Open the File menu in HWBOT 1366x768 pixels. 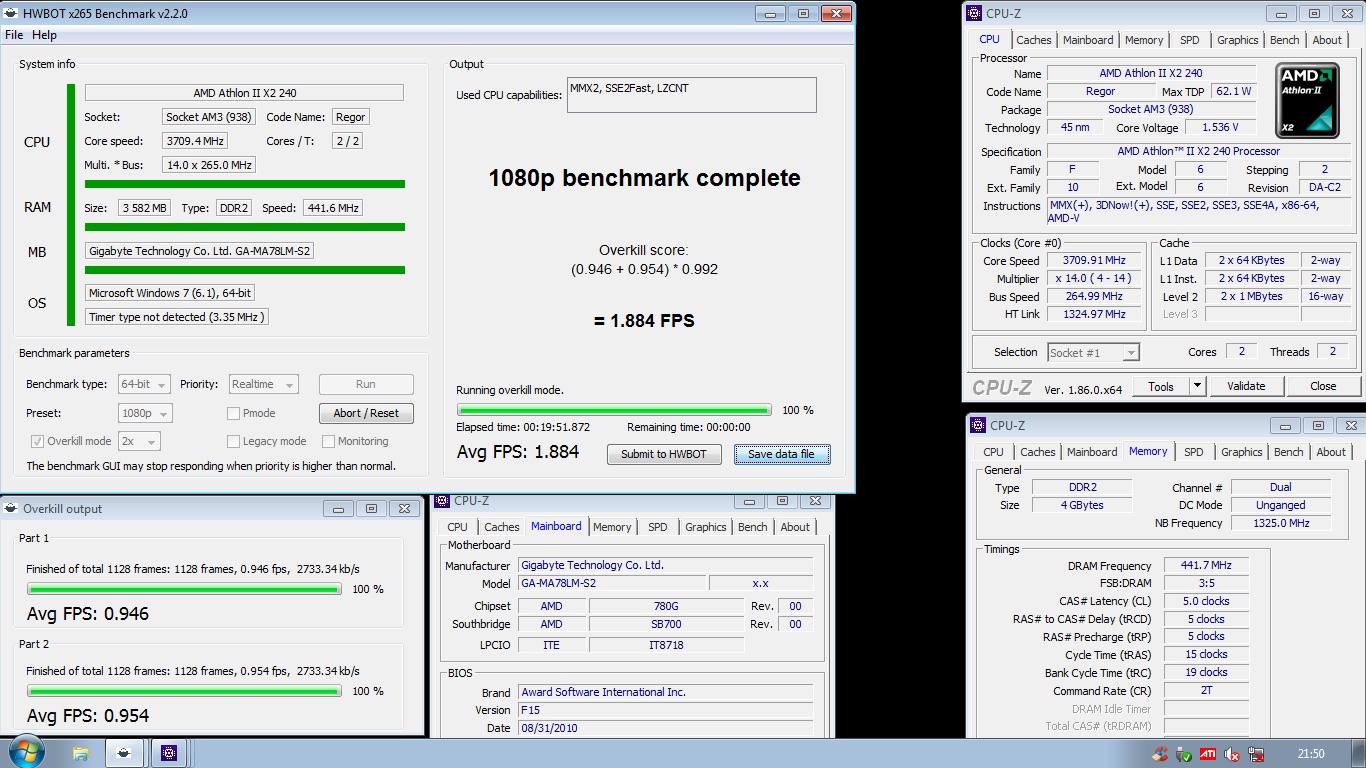tap(14, 35)
